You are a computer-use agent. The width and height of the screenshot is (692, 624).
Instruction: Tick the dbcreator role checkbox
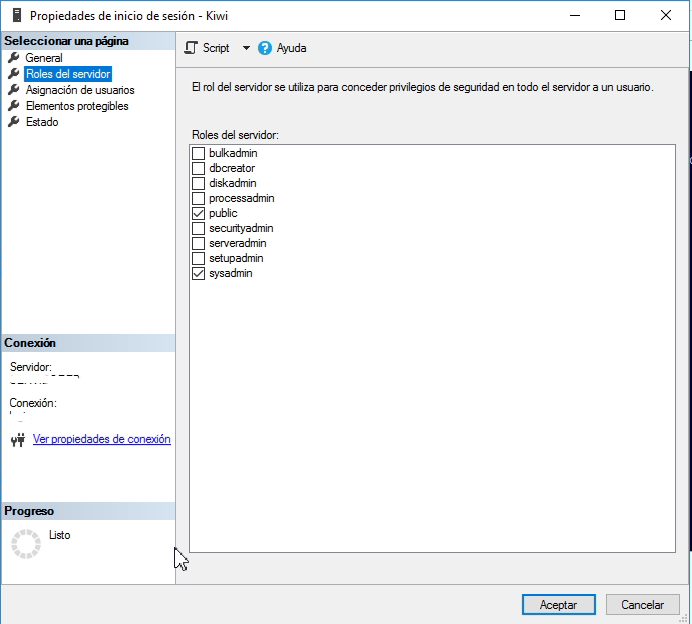coord(198,168)
